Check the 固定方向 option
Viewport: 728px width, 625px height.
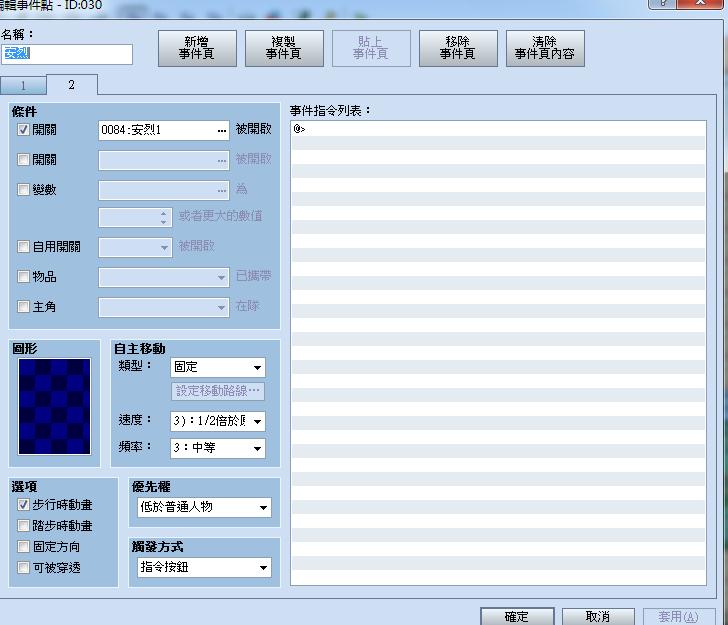23,547
